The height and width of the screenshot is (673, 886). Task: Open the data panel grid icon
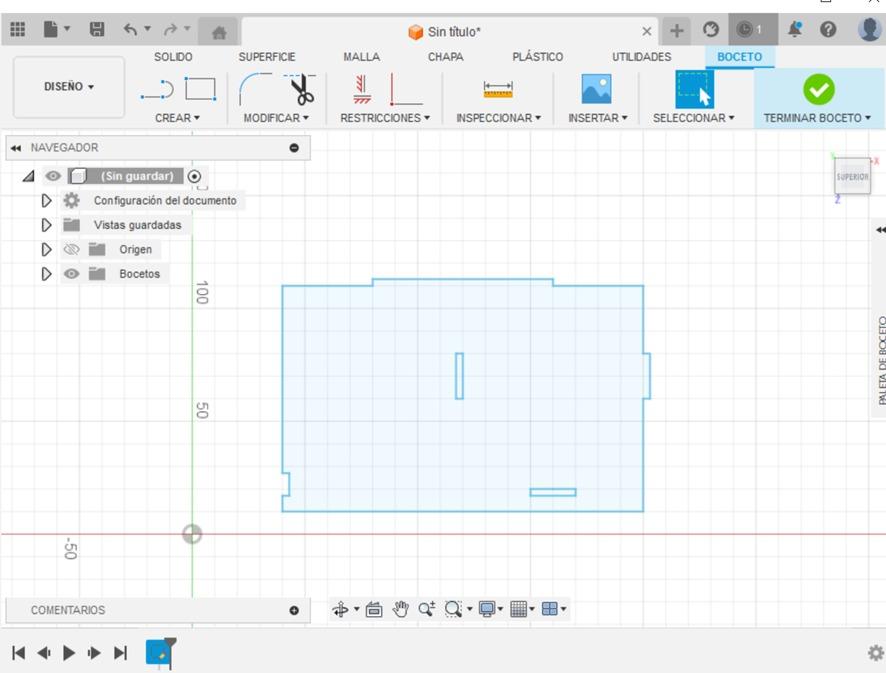point(18,29)
